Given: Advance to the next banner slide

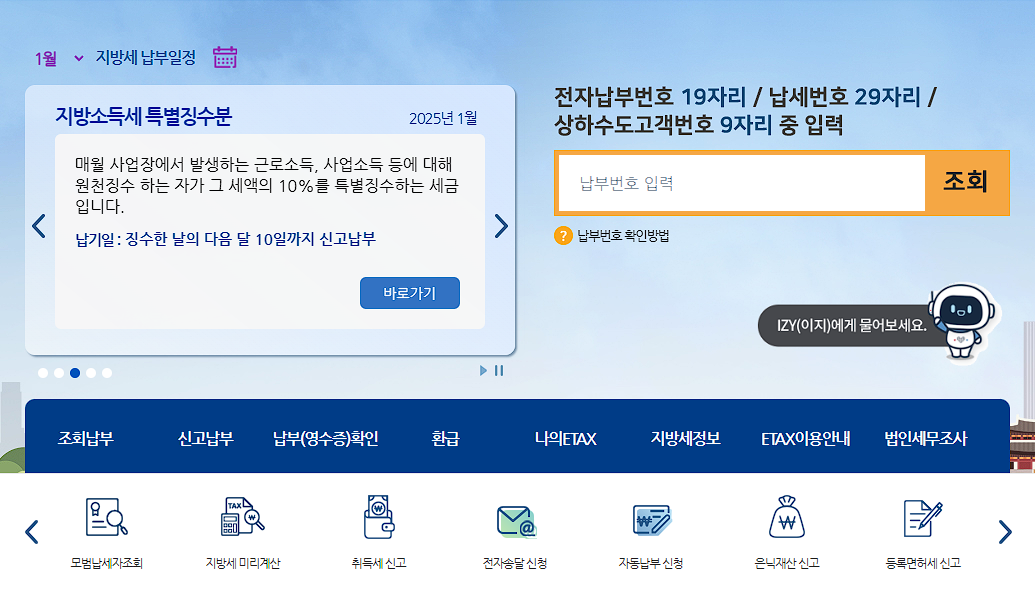Looking at the screenshot, I should click(x=501, y=226).
